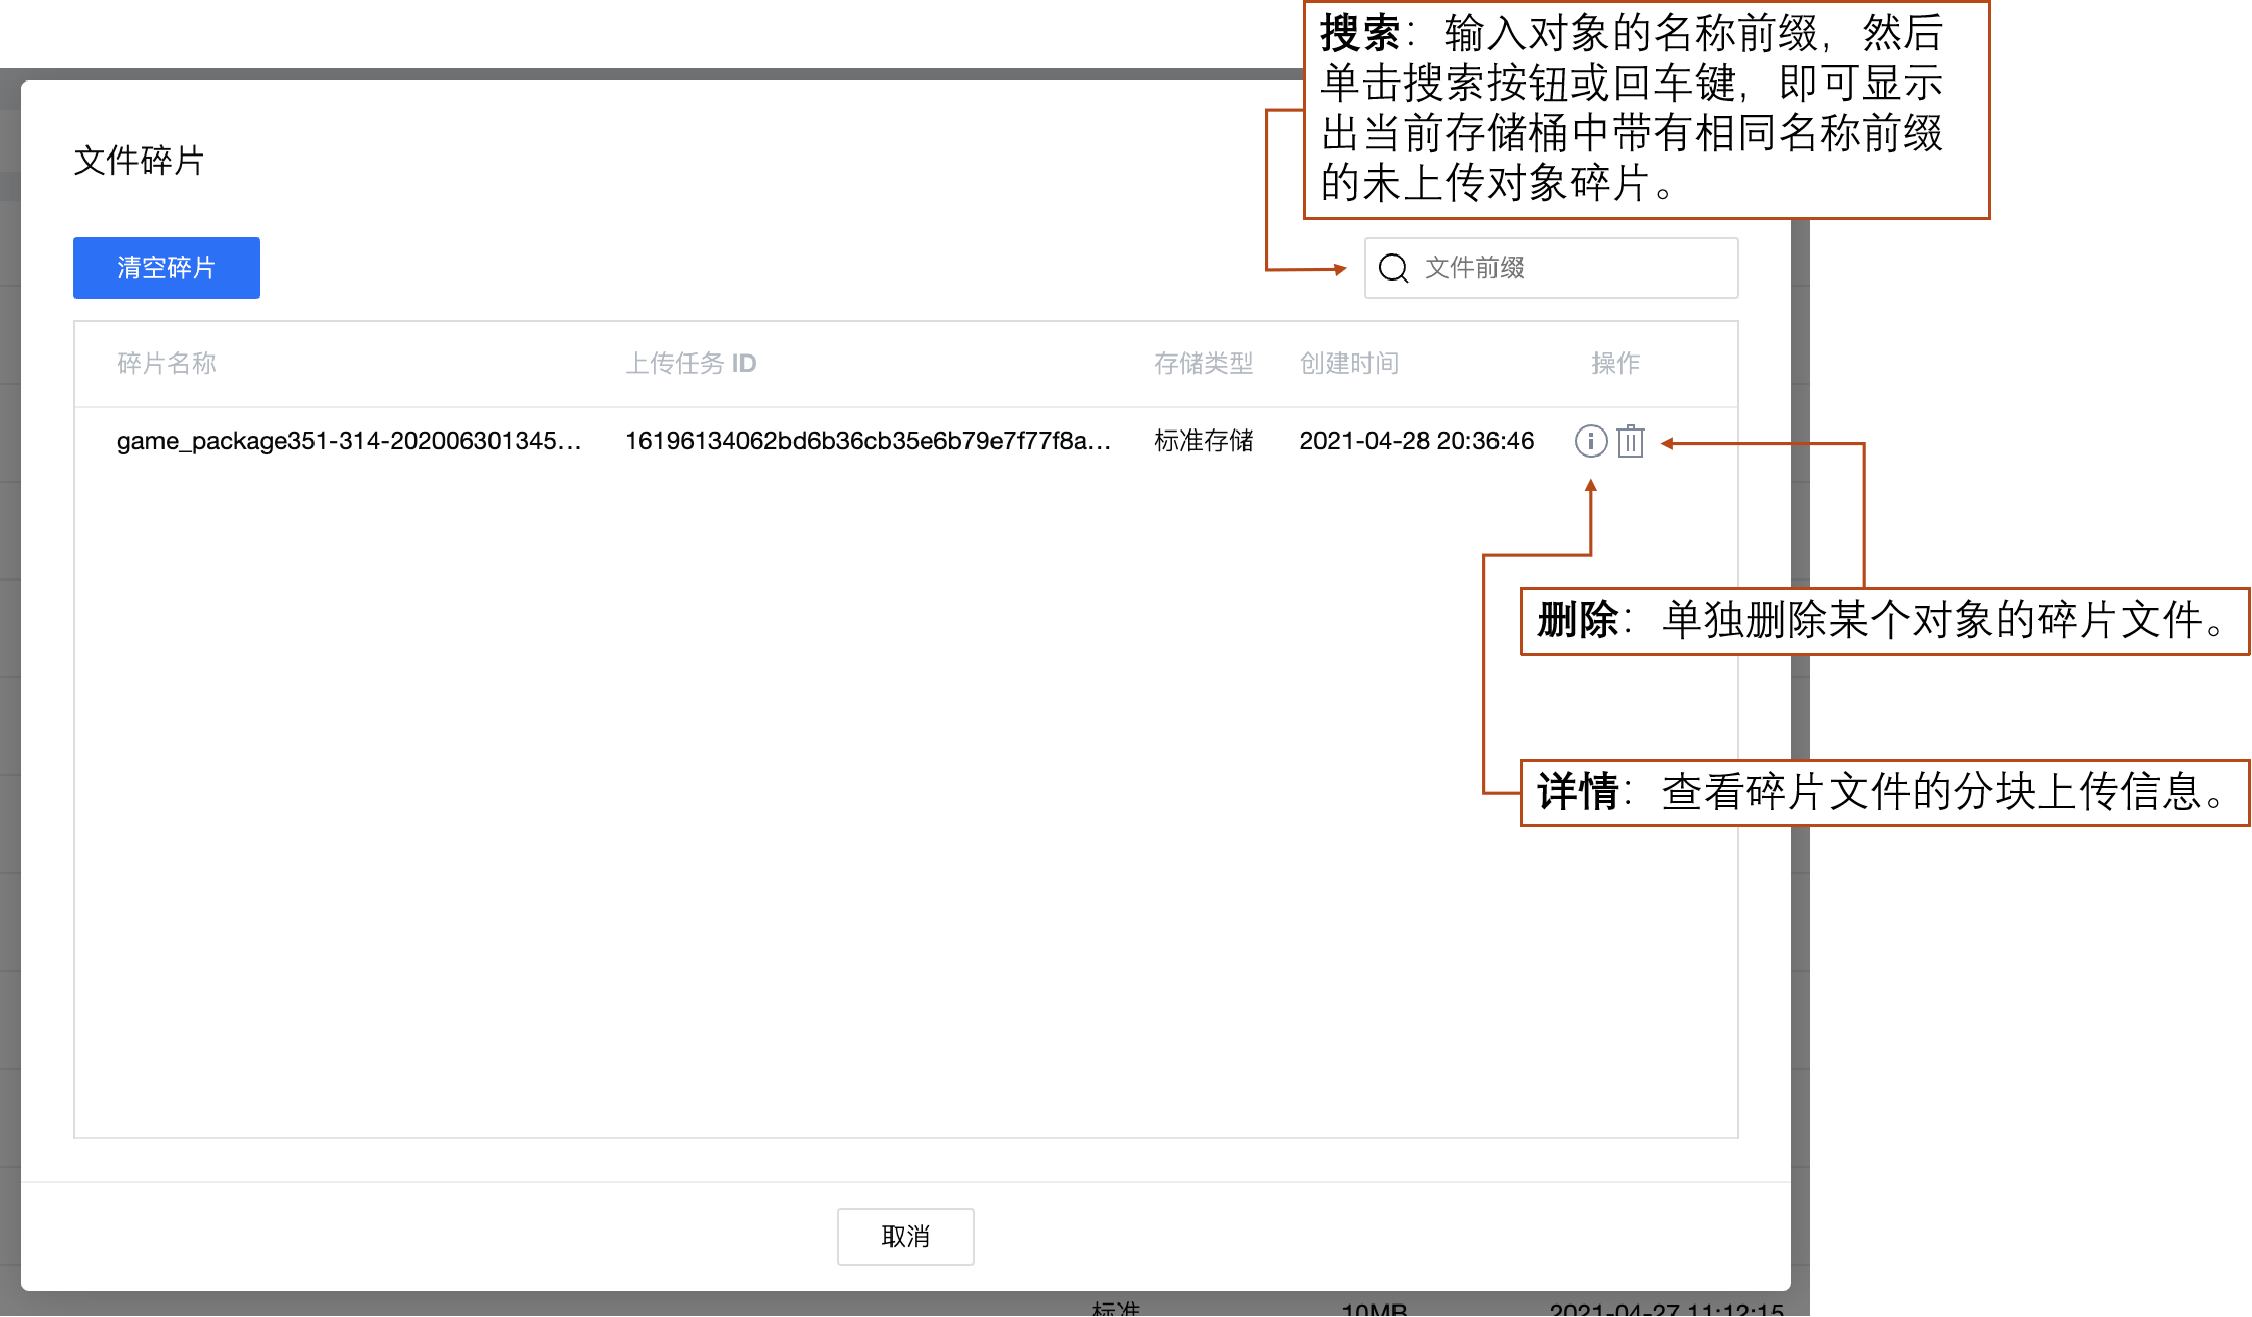Image resolution: width=2252 pixels, height=1317 pixels.
Task: Click the 创建时间 column header
Action: pos(1349,363)
